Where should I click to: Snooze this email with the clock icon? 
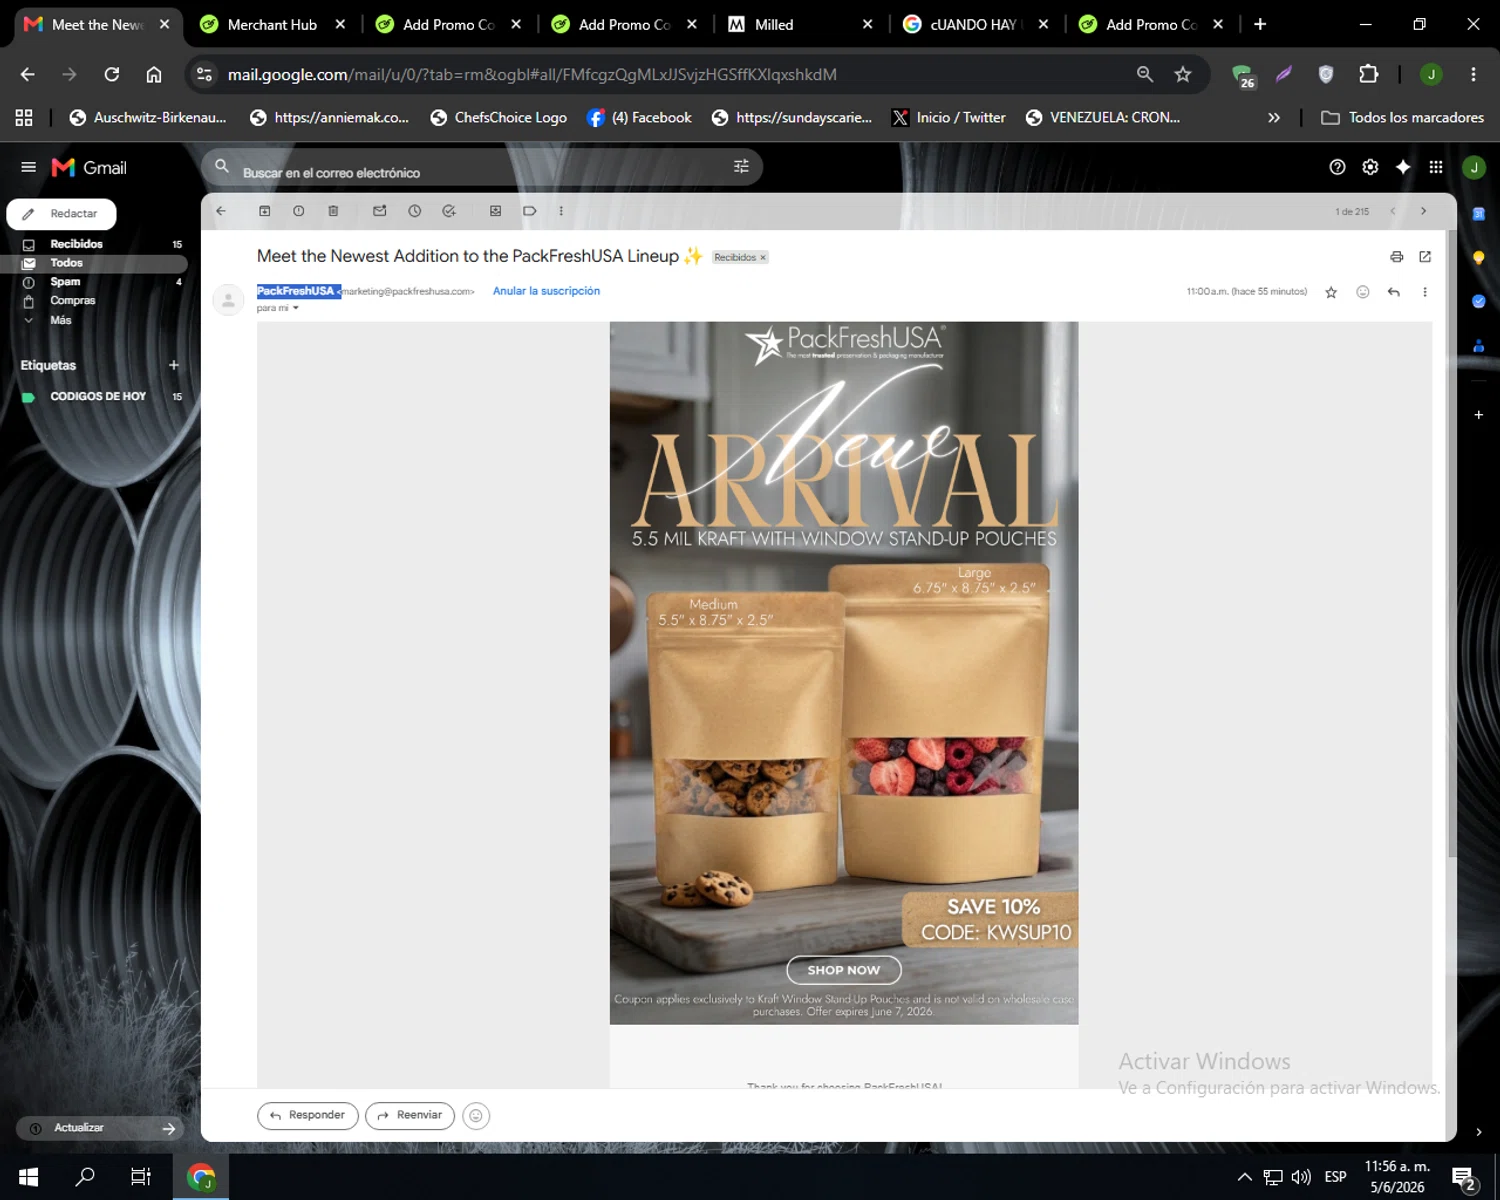click(415, 211)
